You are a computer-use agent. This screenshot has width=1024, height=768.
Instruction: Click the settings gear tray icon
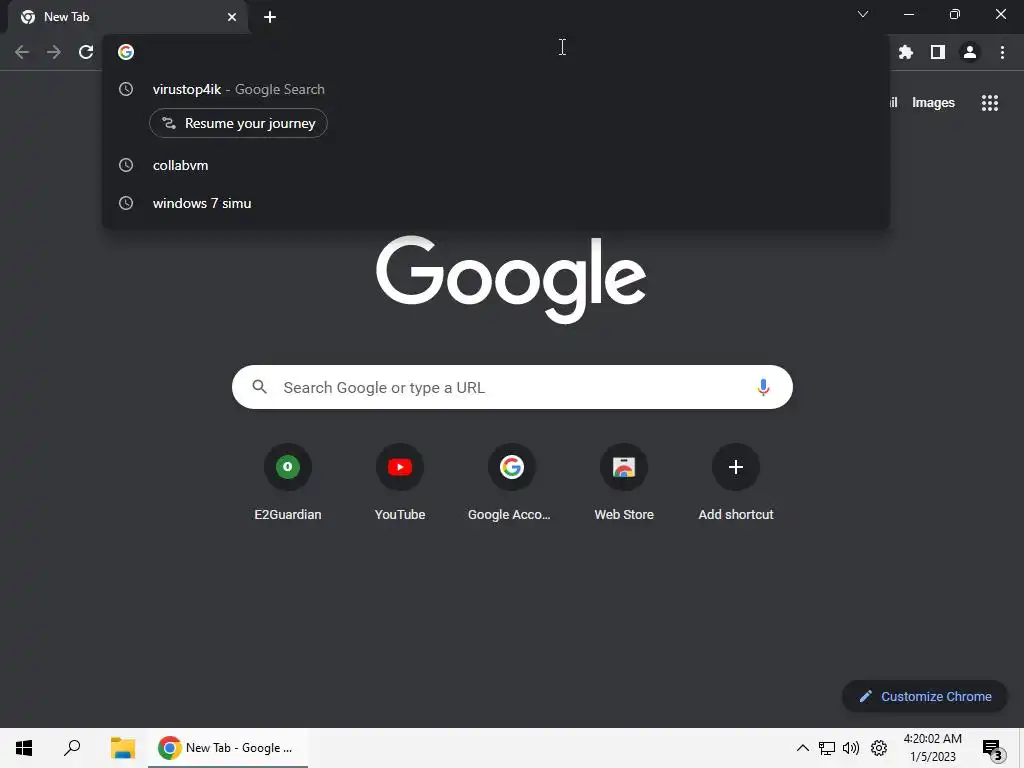879,748
